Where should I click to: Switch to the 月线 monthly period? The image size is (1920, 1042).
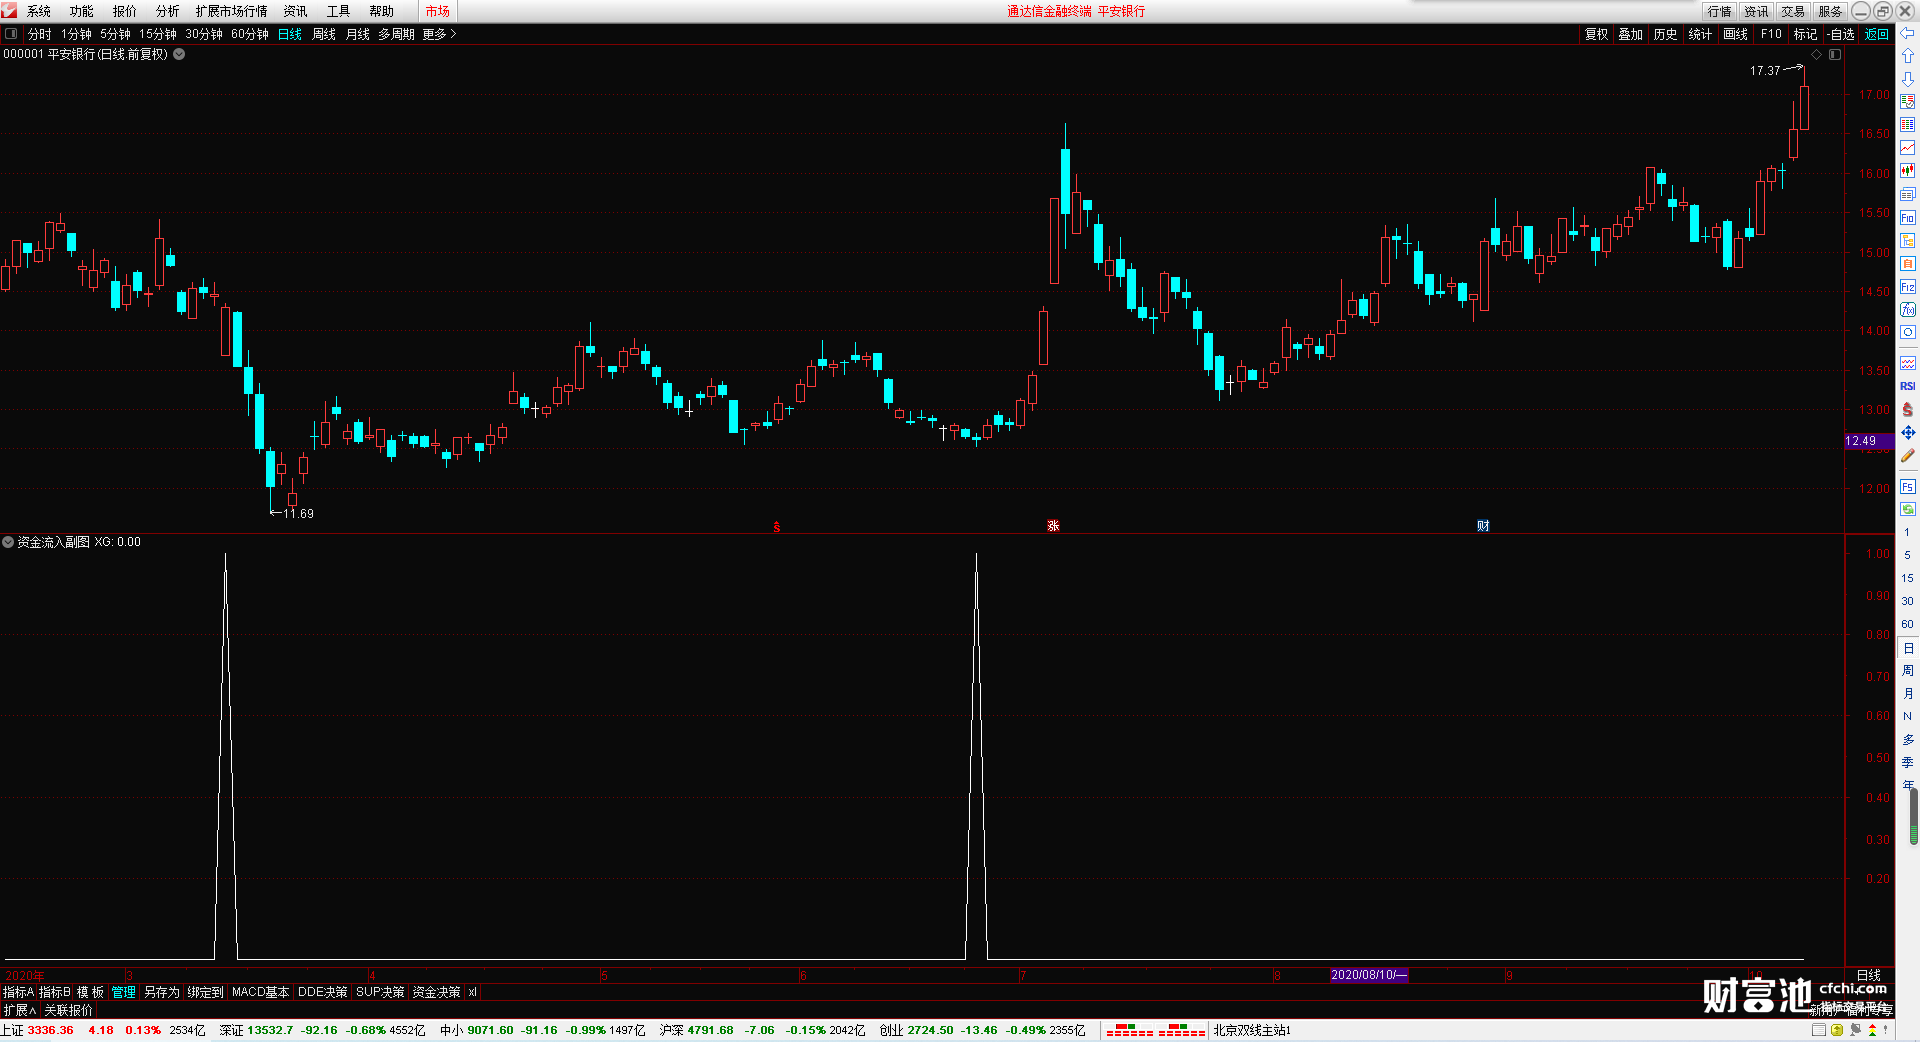[x=358, y=34]
